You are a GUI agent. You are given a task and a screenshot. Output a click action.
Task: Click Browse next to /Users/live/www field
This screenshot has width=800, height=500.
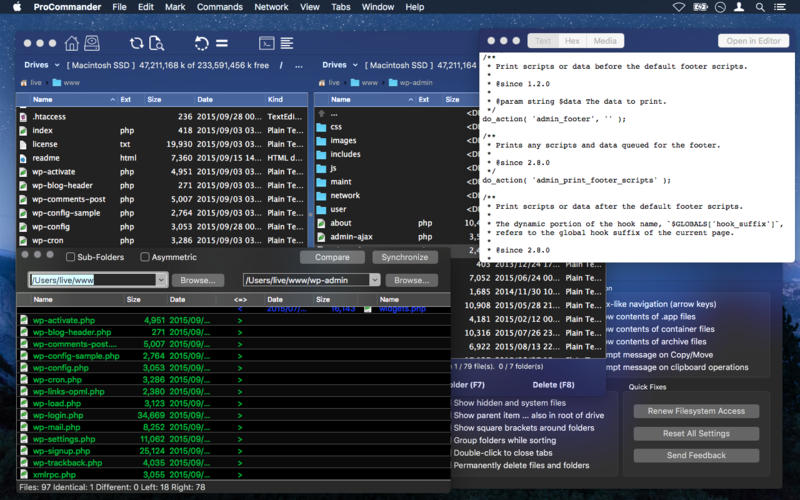tap(198, 280)
